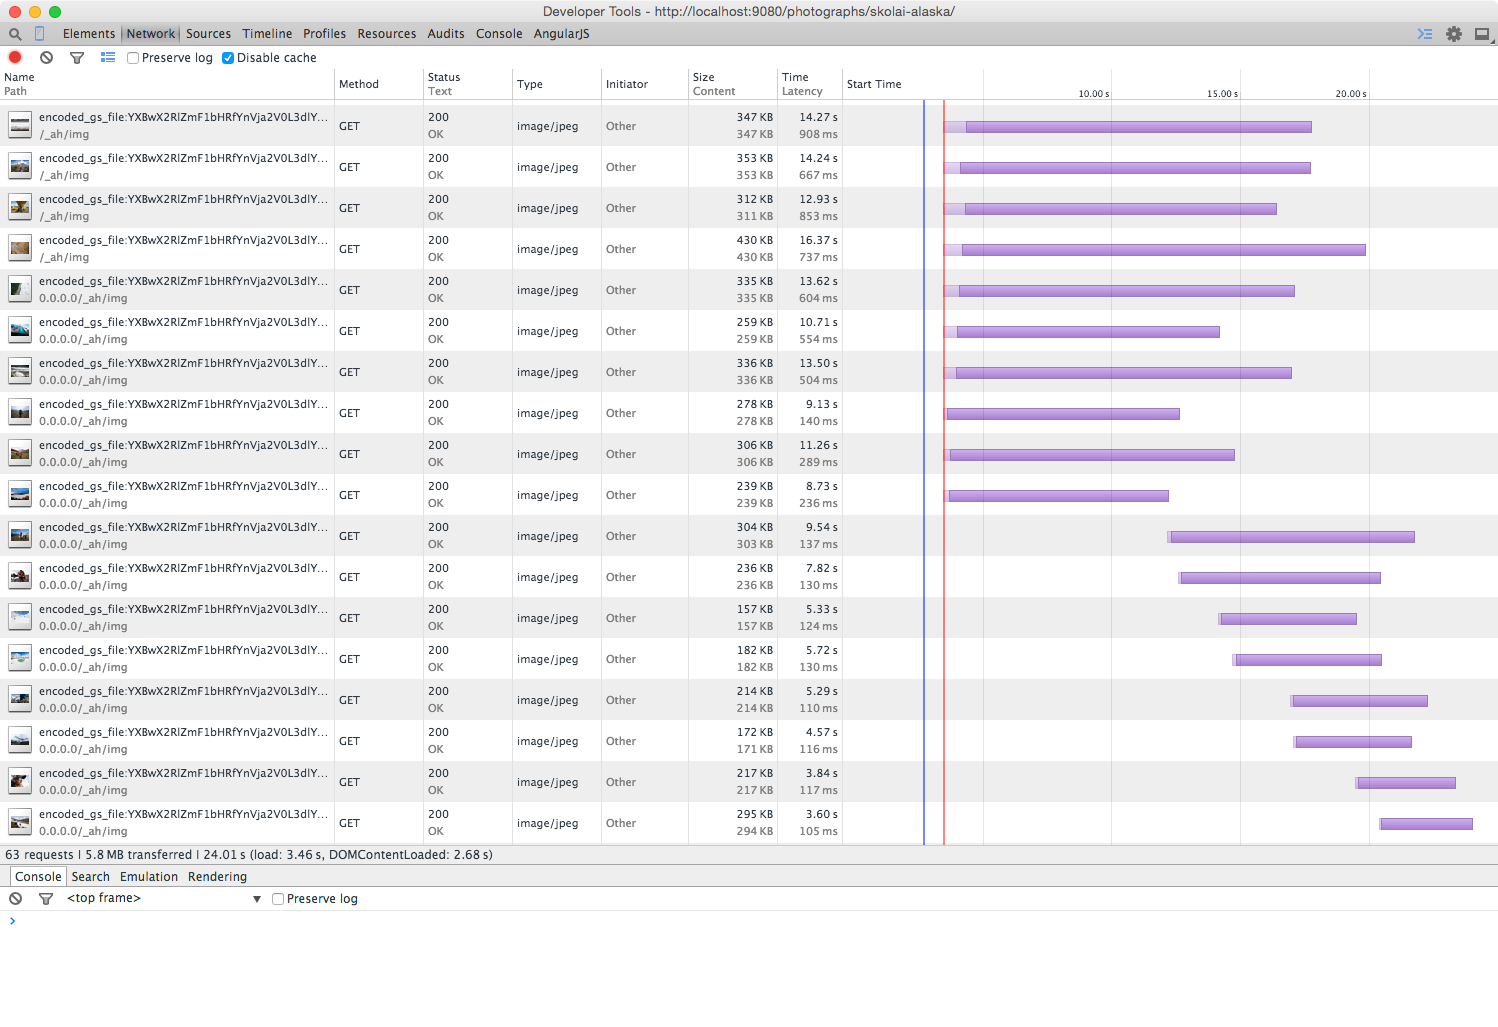Clear the network log with the clear icon
This screenshot has height=1027, width=1498.
[x=46, y=58]
